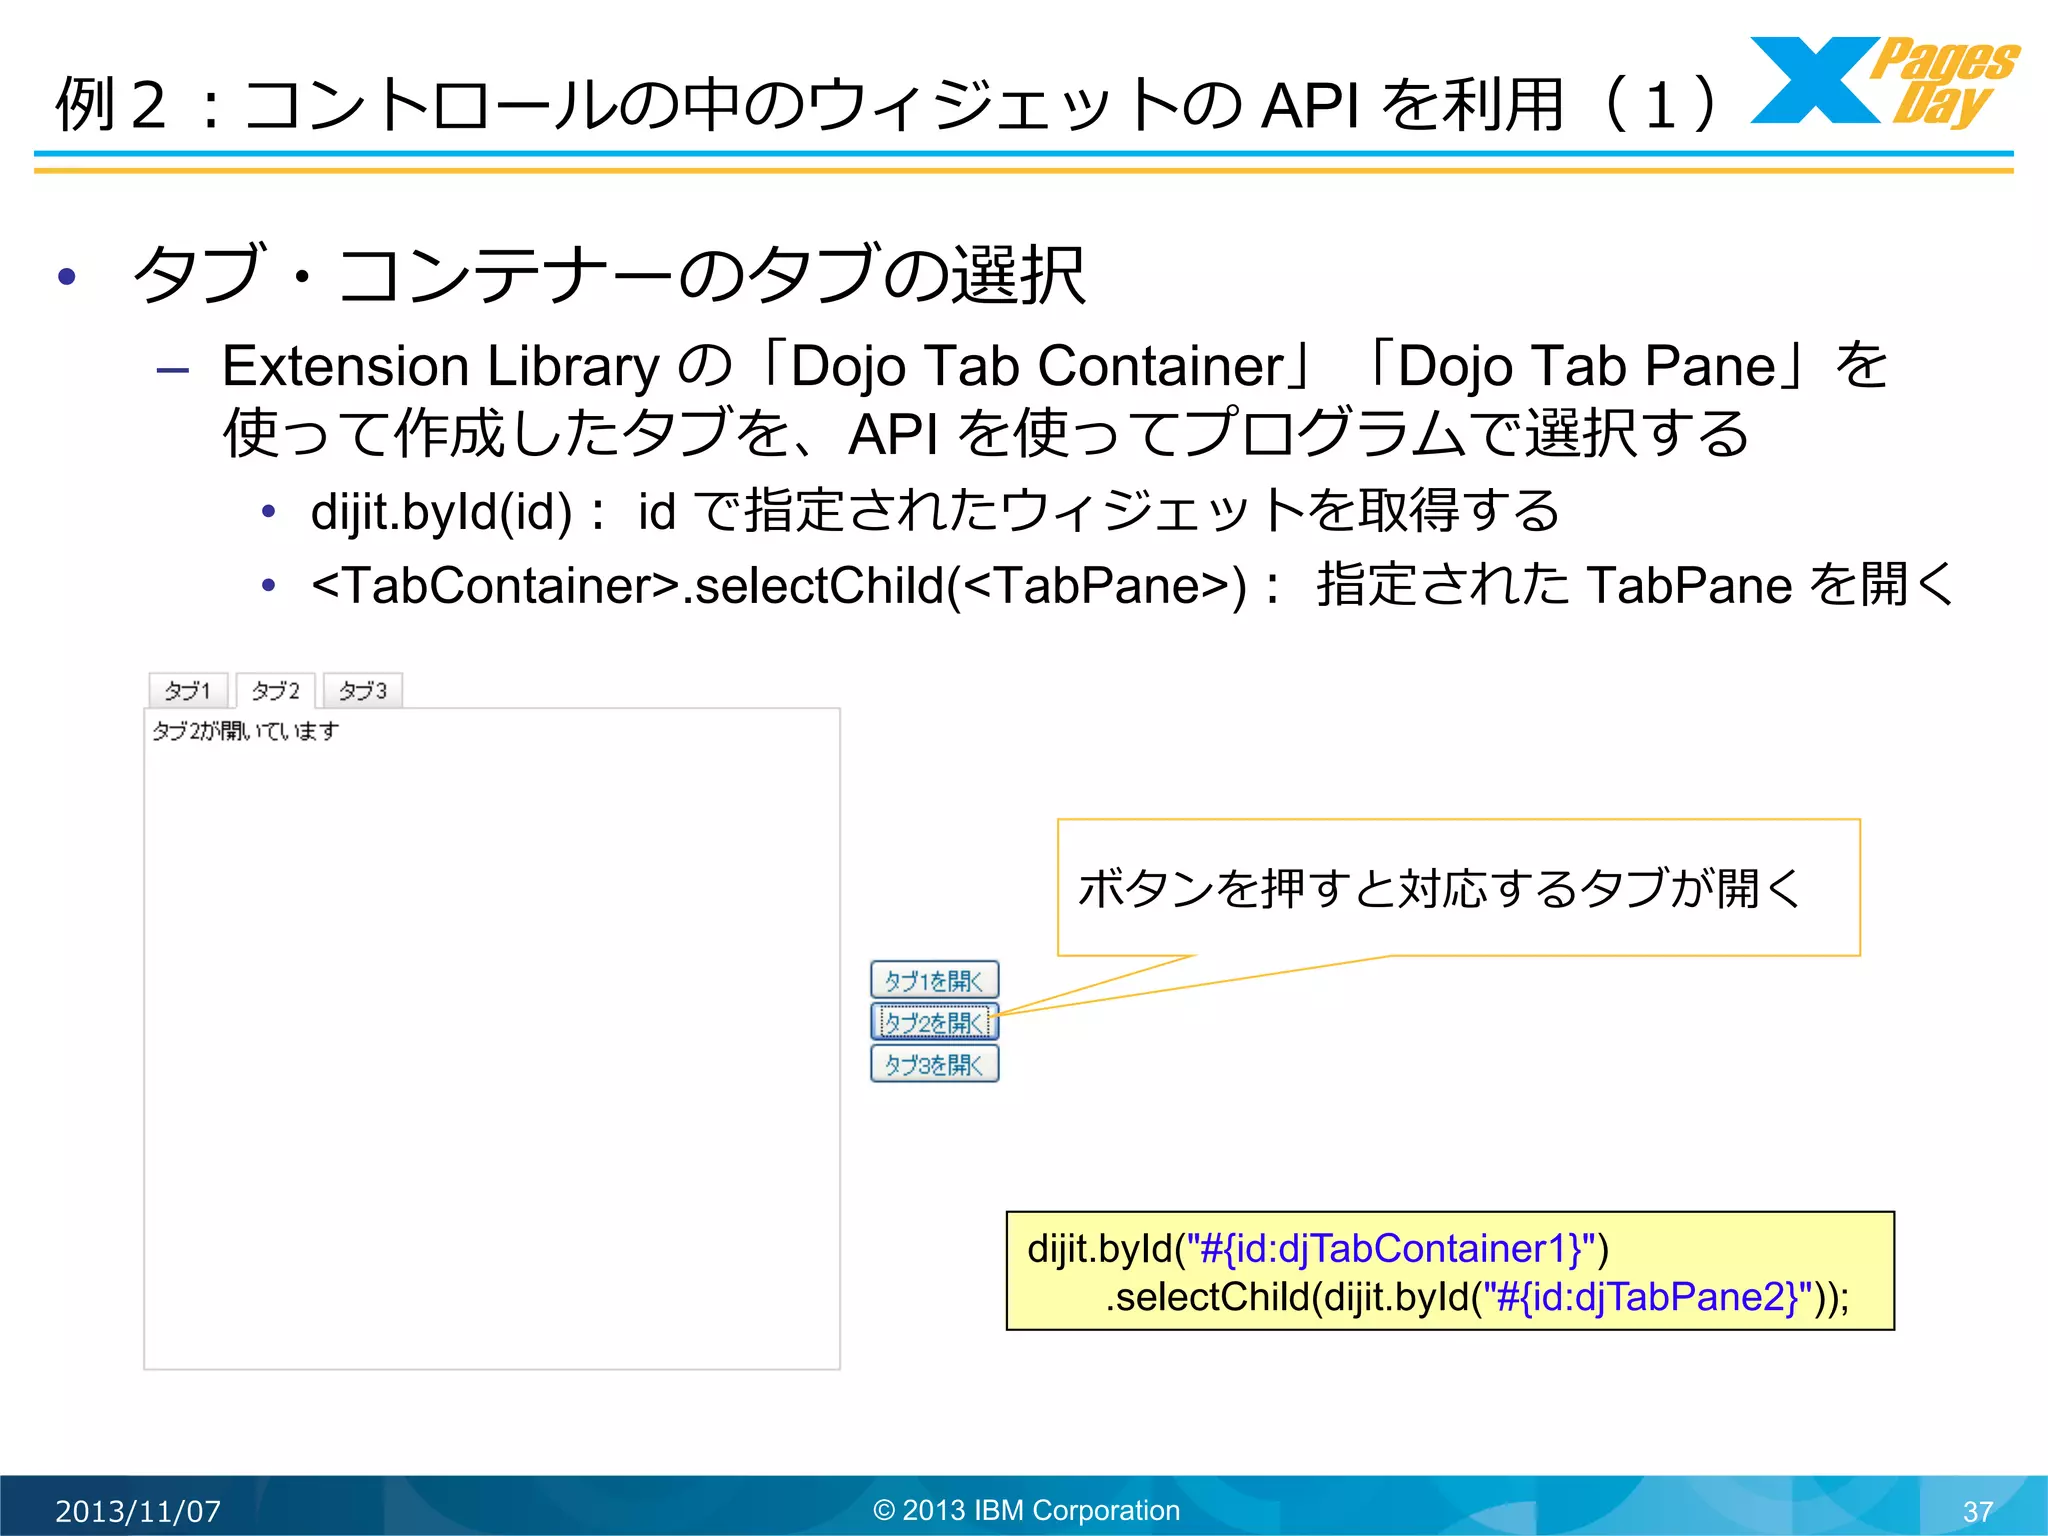Select the タブ1 tab

(x=188, y=690)
